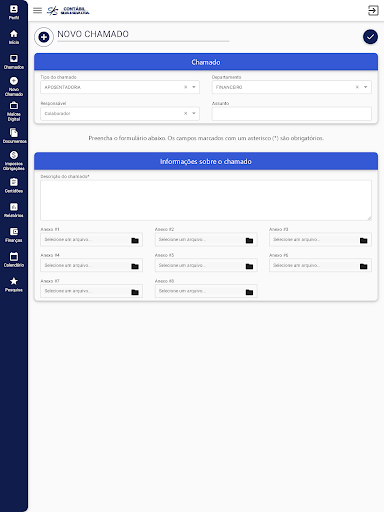Confirm the new chamado with checkmark button
Screen dimensions: 384x512
point(370,37)
